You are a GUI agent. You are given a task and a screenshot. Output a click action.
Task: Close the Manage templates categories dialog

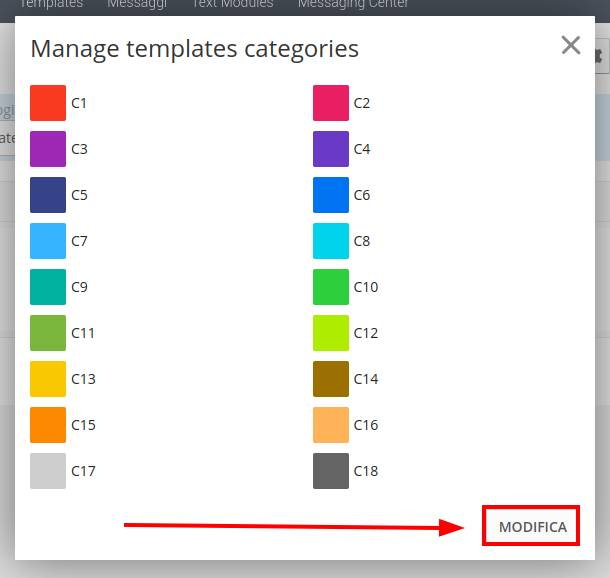point(570,45)
